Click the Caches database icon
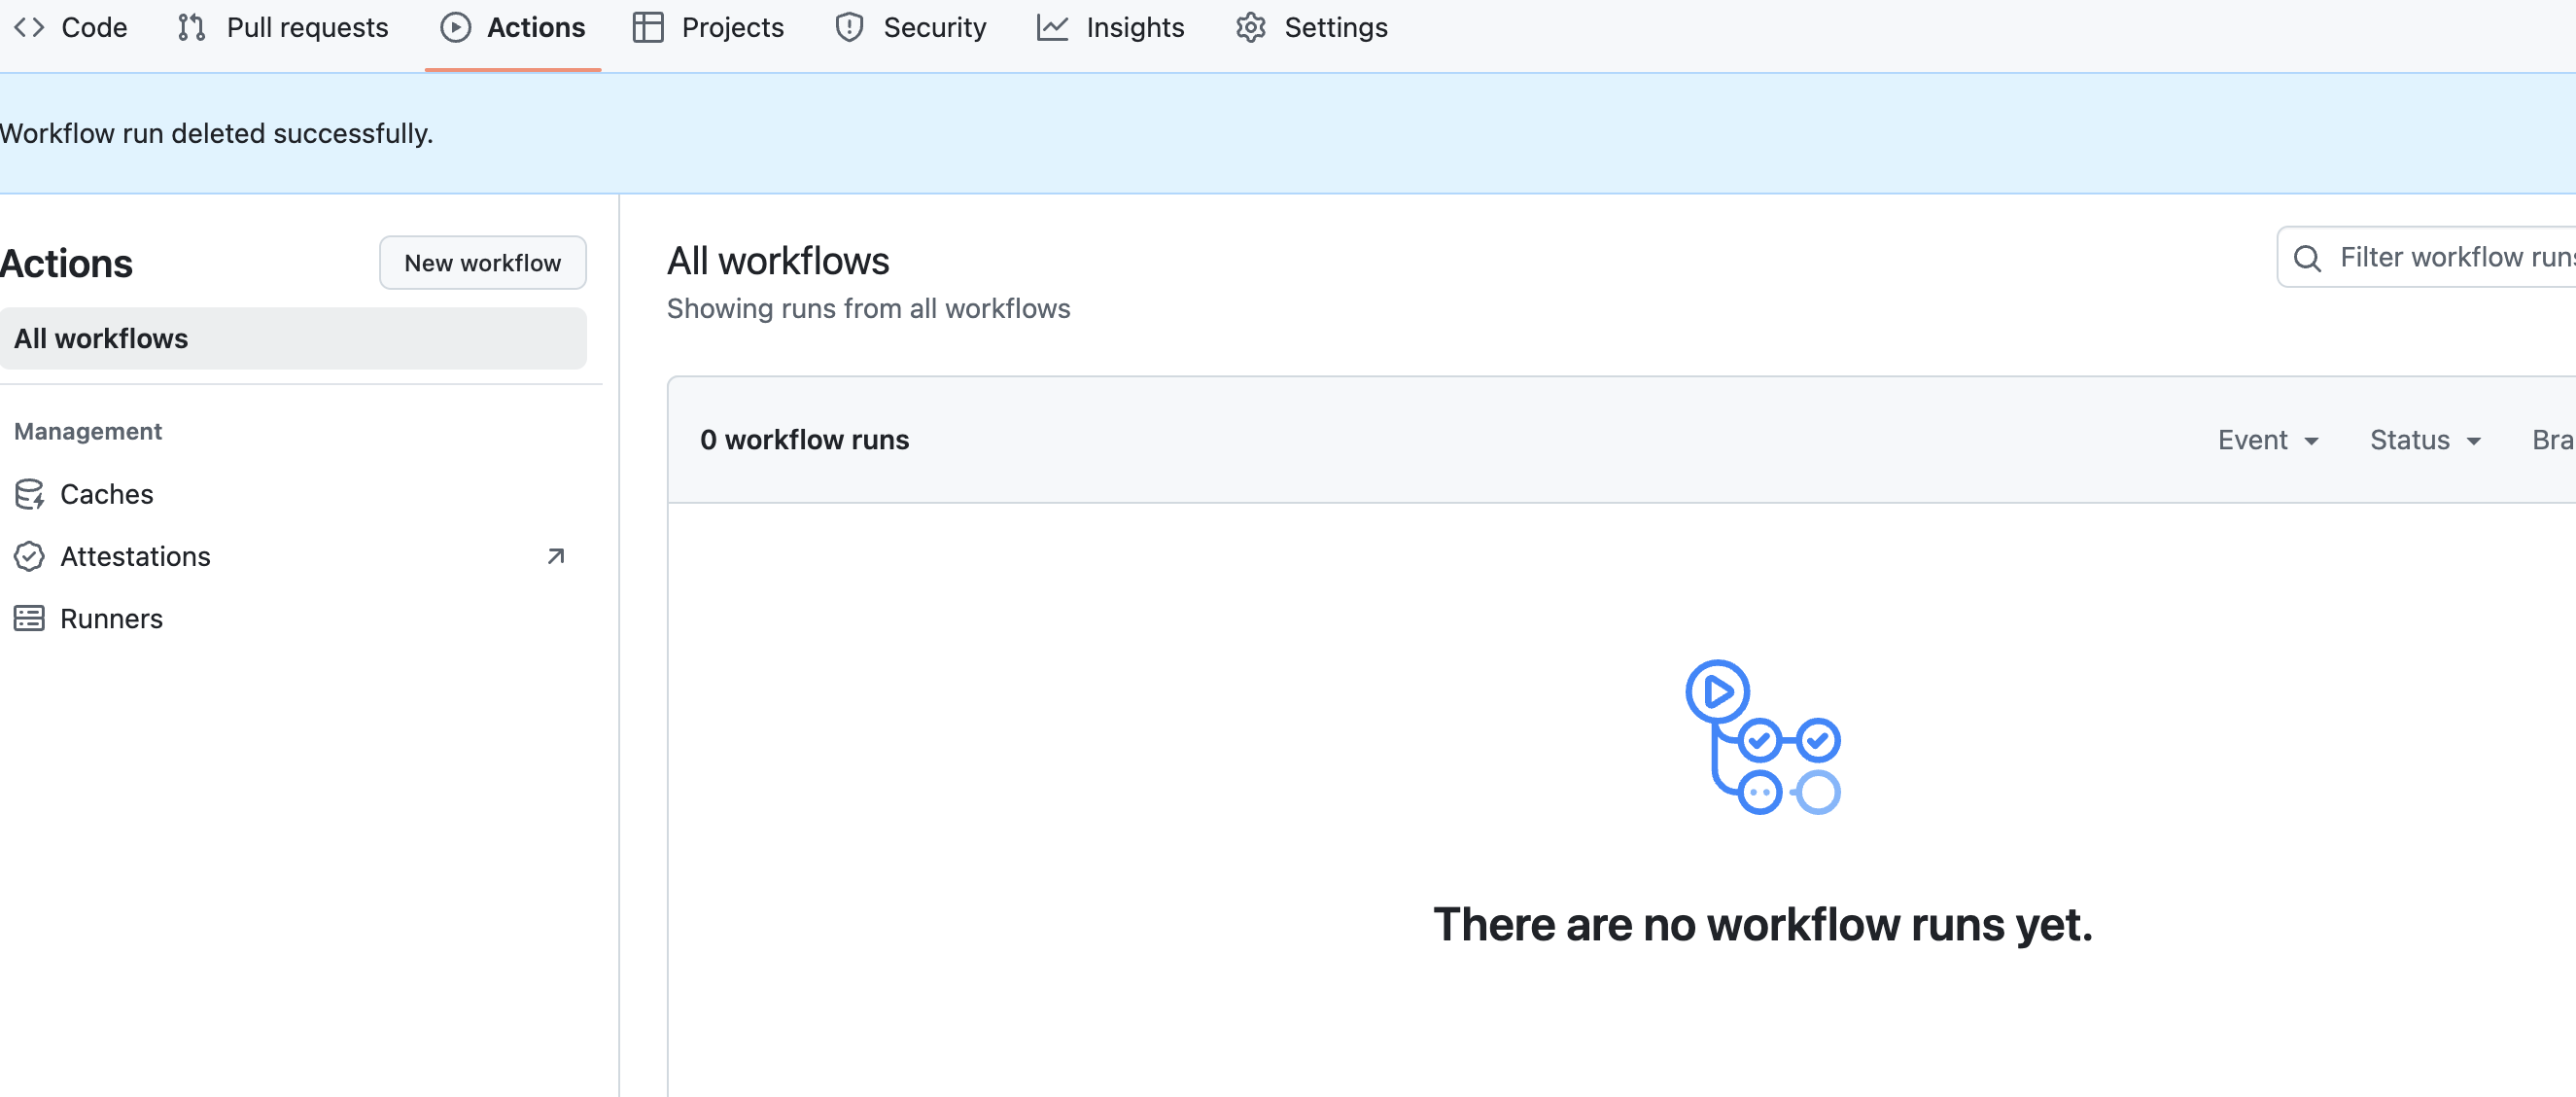 [29, 494]
